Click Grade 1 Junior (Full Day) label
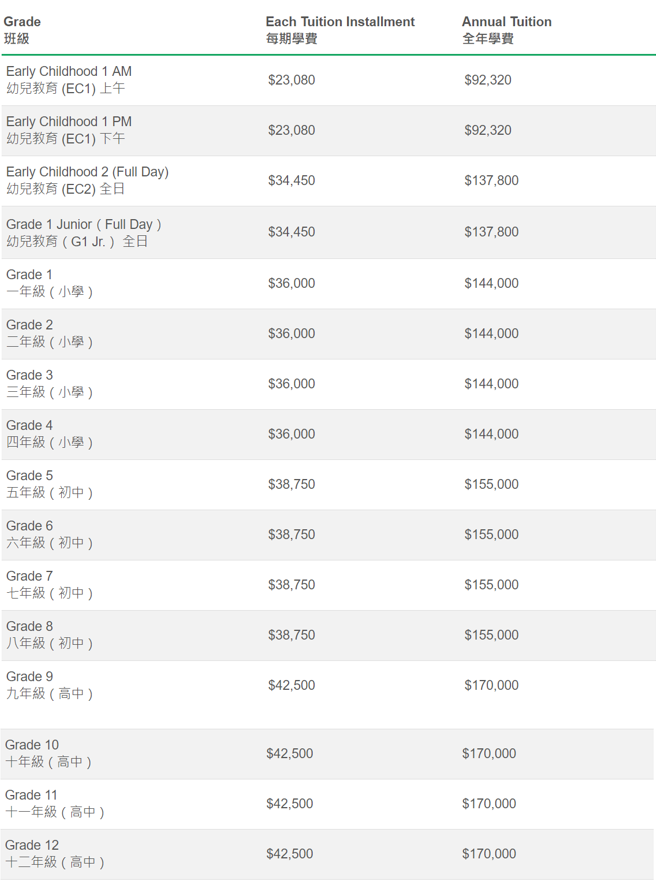The height and width of the screenshot is (886, 656). click(84, 232)
